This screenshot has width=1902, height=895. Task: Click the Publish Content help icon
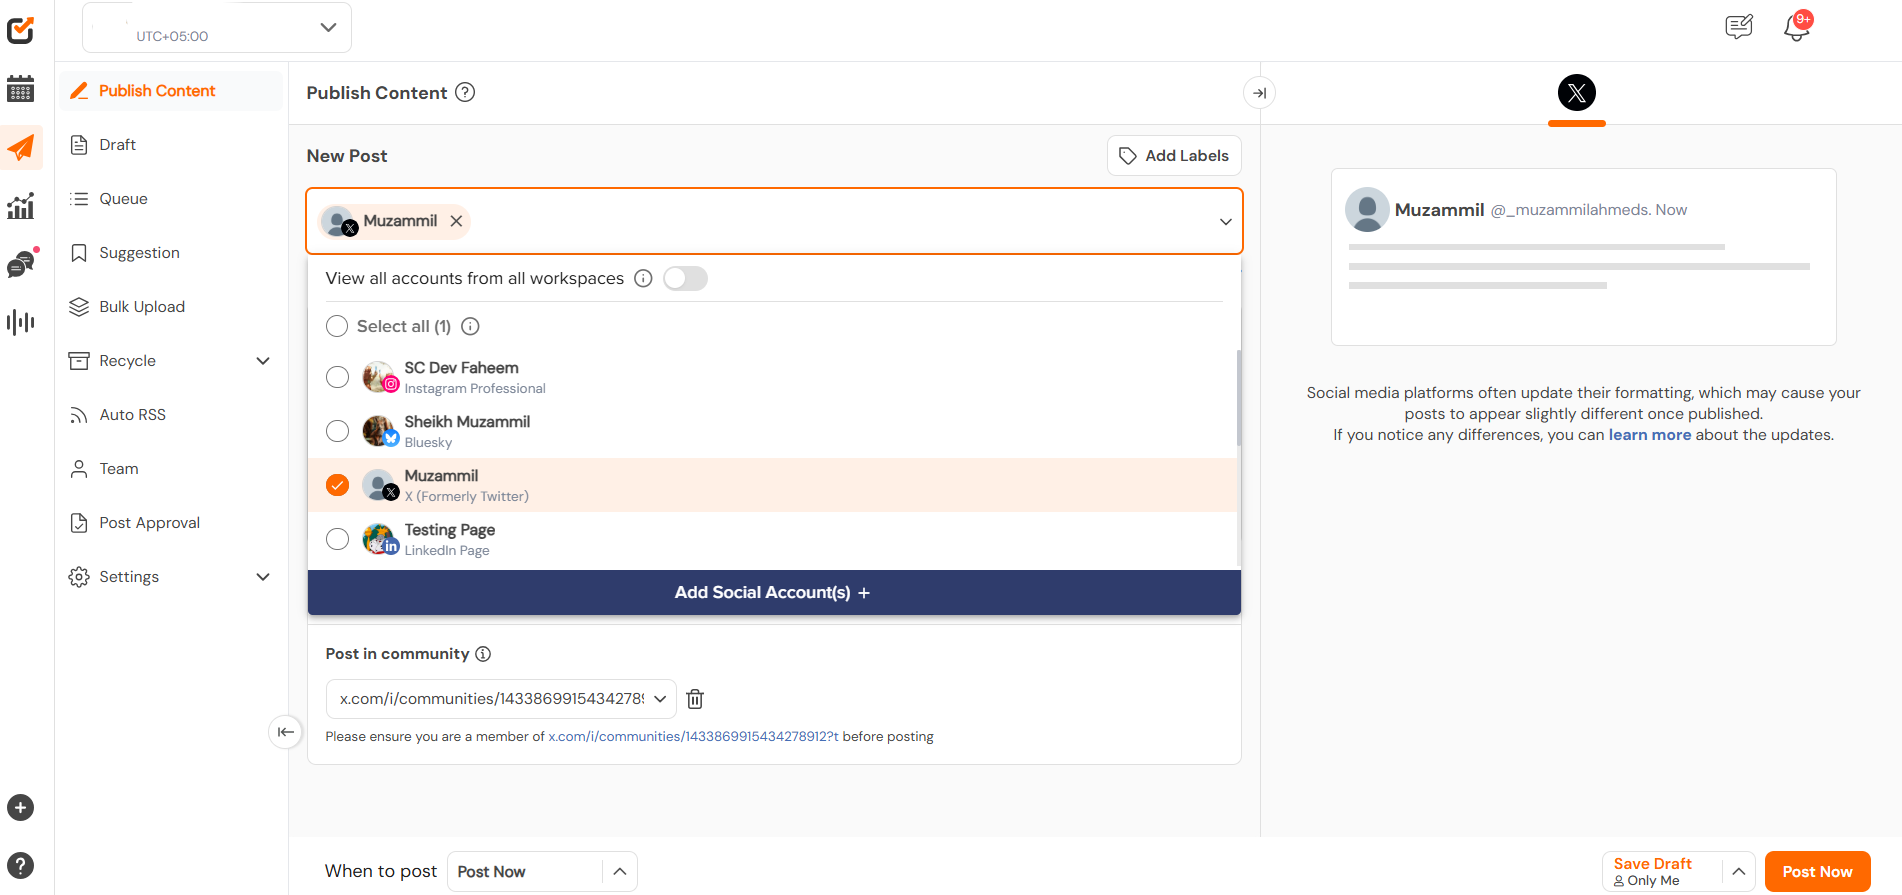coord(465,92)
